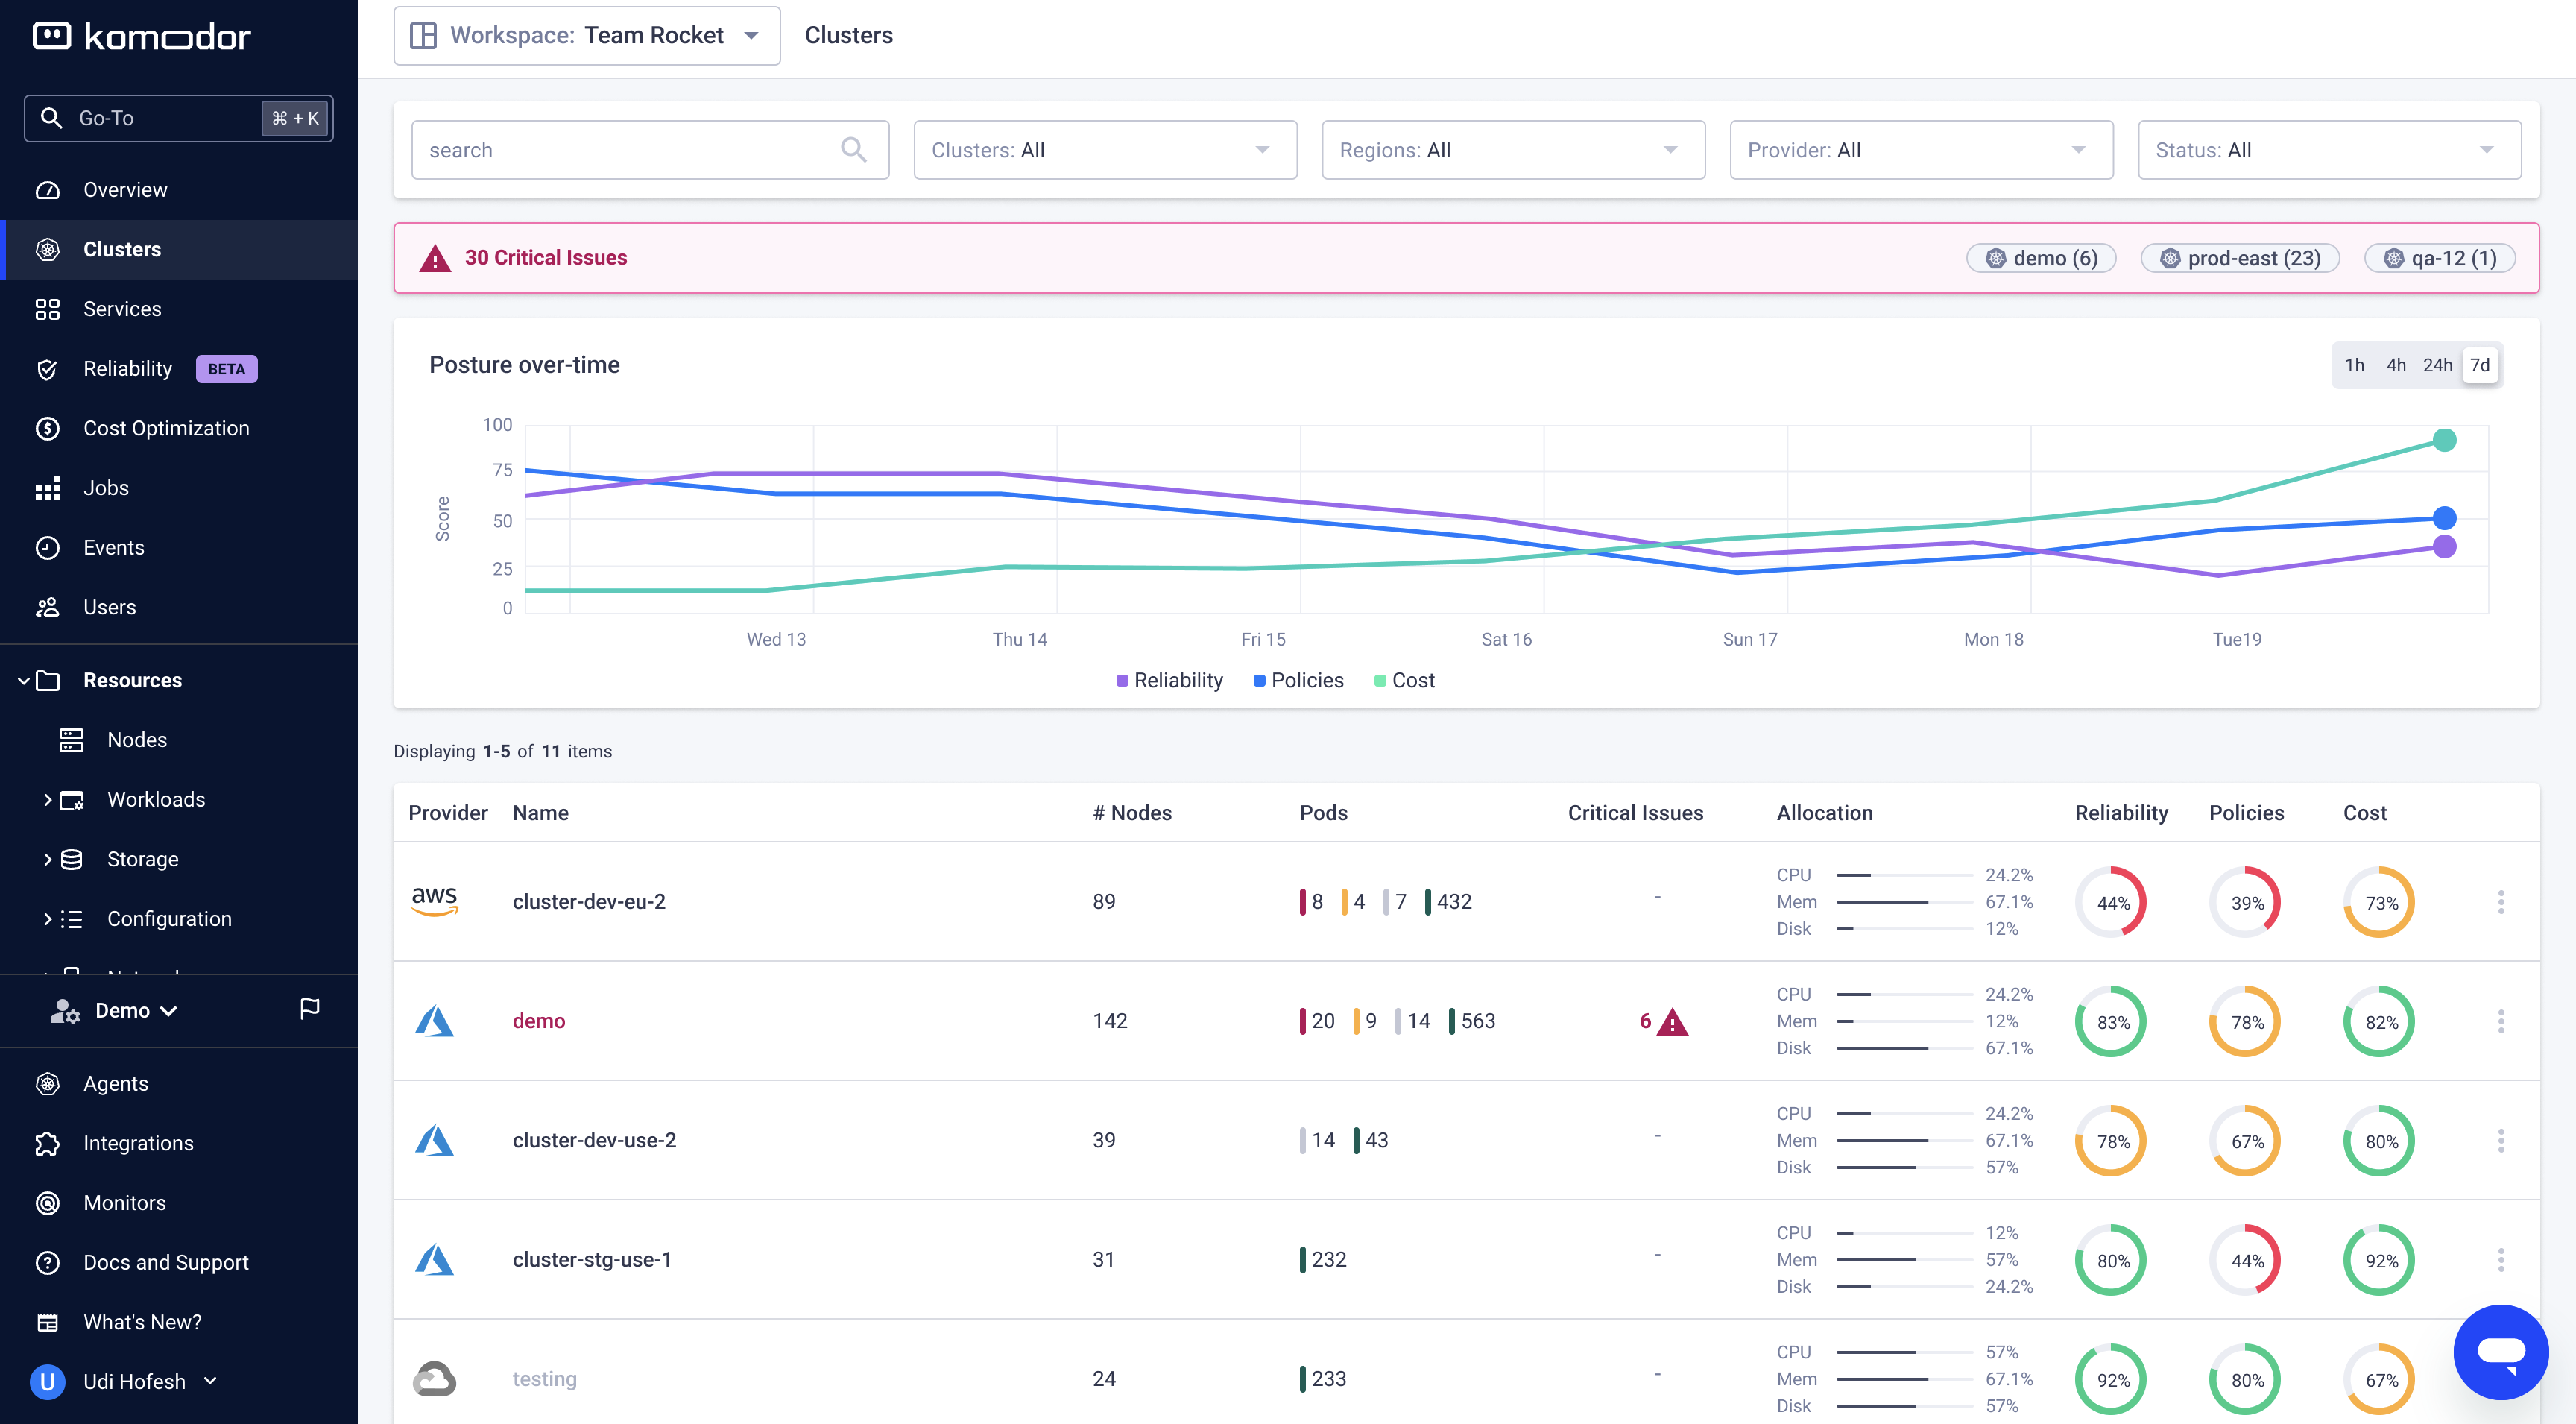
Task: Click the Overview menu item
Action: coord(123,189)
